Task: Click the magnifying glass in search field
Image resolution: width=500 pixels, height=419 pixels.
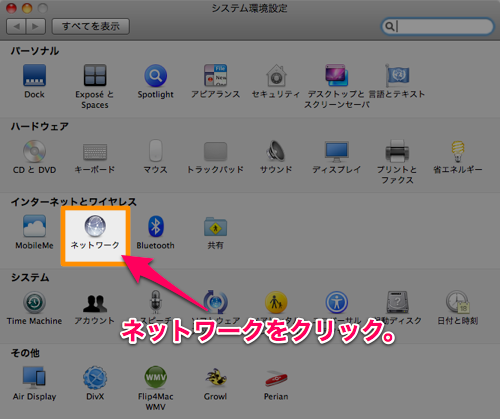Action: pyautogui.click(x=389, y=26)
